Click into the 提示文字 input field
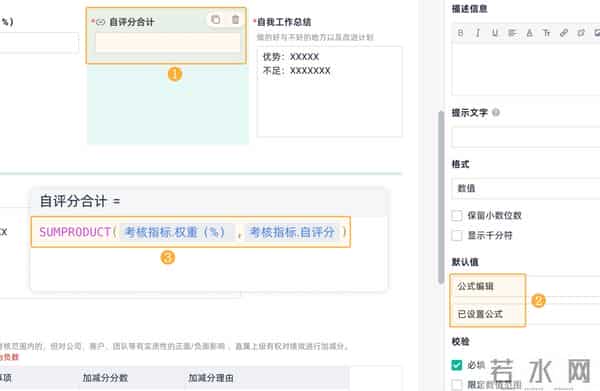This screenshot has width=600, height=391. 526,137
